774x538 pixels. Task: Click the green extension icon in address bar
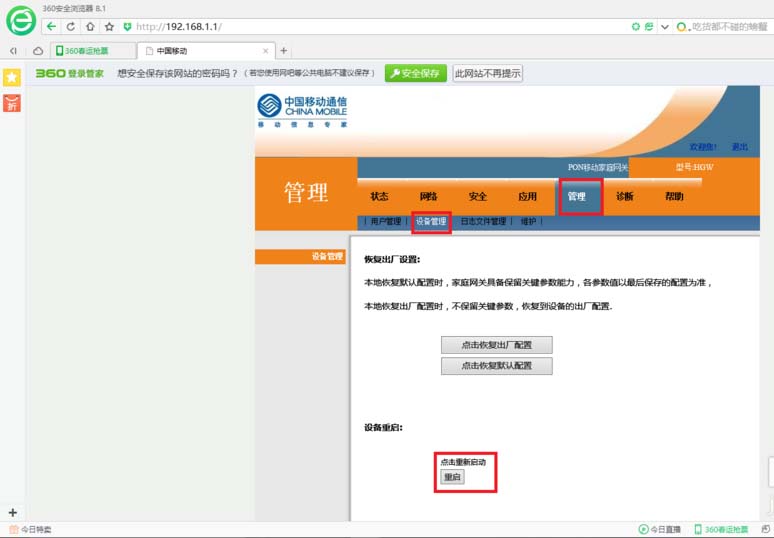tap(636, 27)
